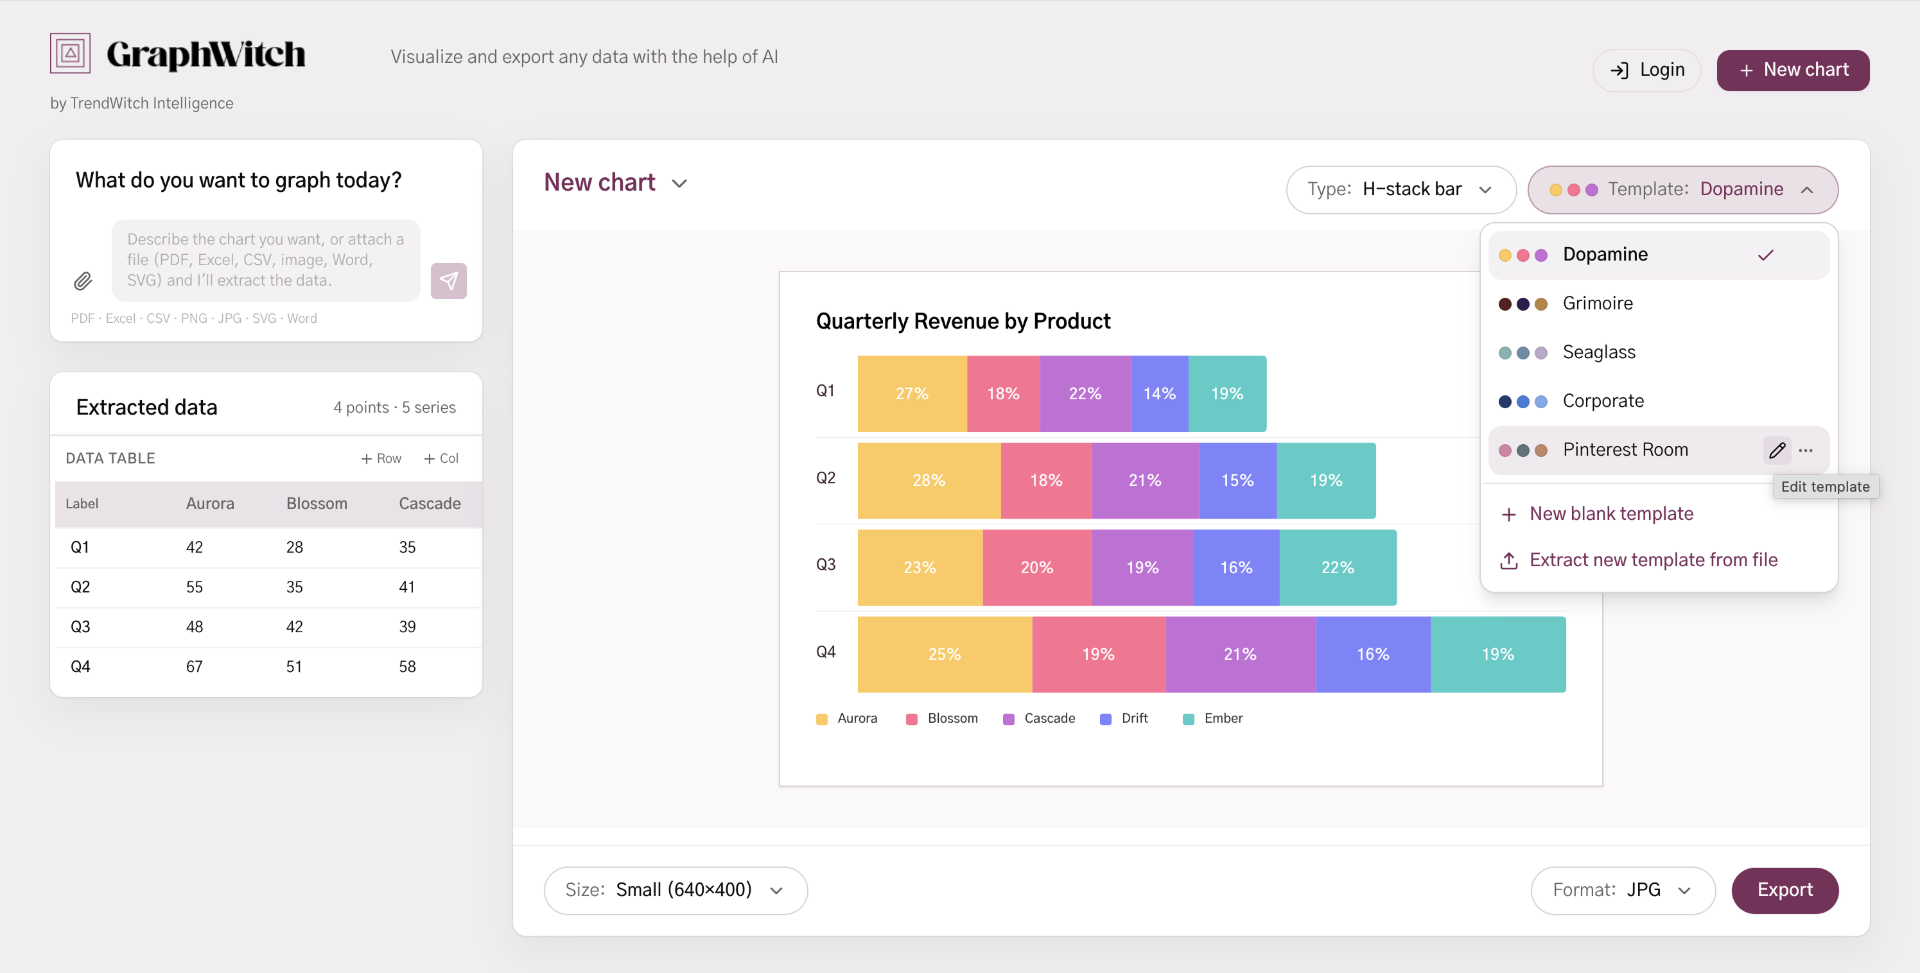Click the Q1 Aurora cell value 42
Screen dimensions: 1920x973
click(194, 548)
